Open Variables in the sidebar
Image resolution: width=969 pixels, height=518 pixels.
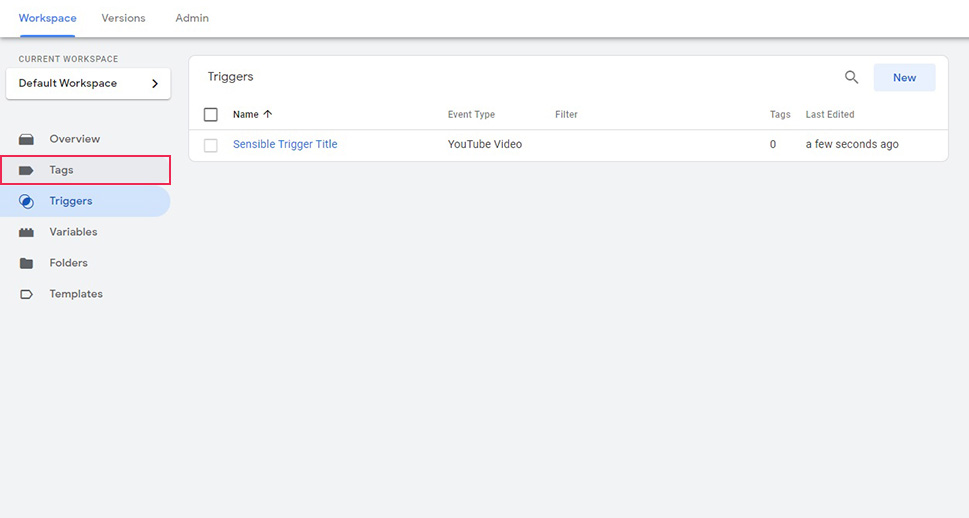[85, 232]
